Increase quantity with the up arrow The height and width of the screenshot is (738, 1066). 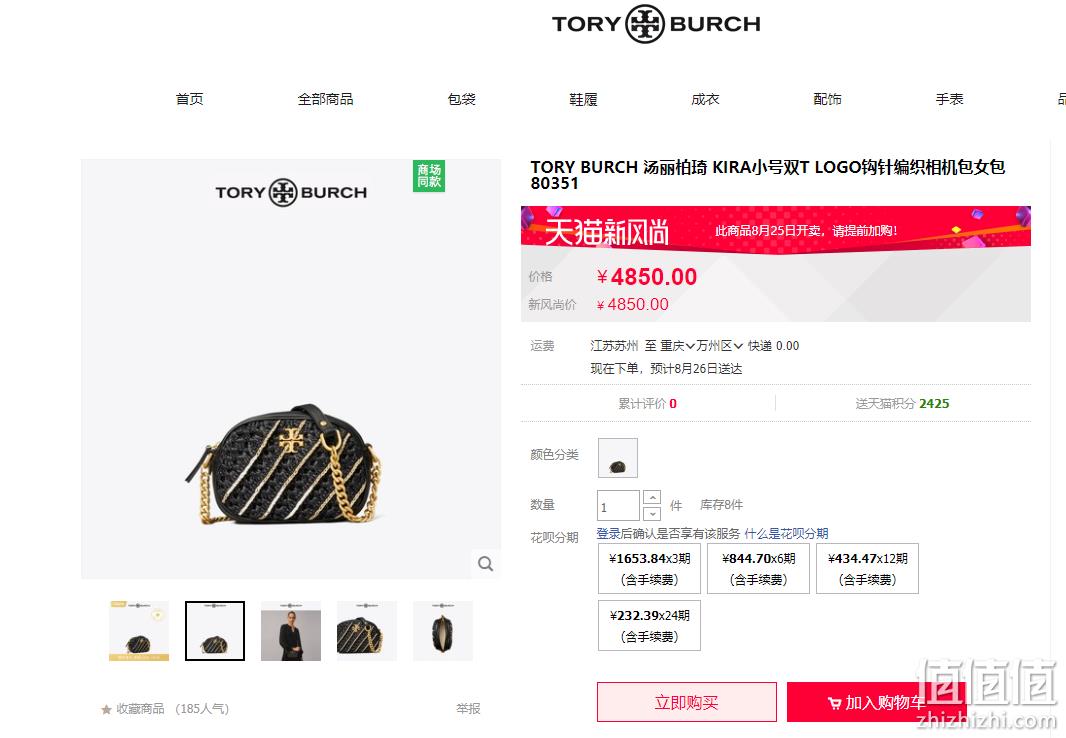[651, 497]
